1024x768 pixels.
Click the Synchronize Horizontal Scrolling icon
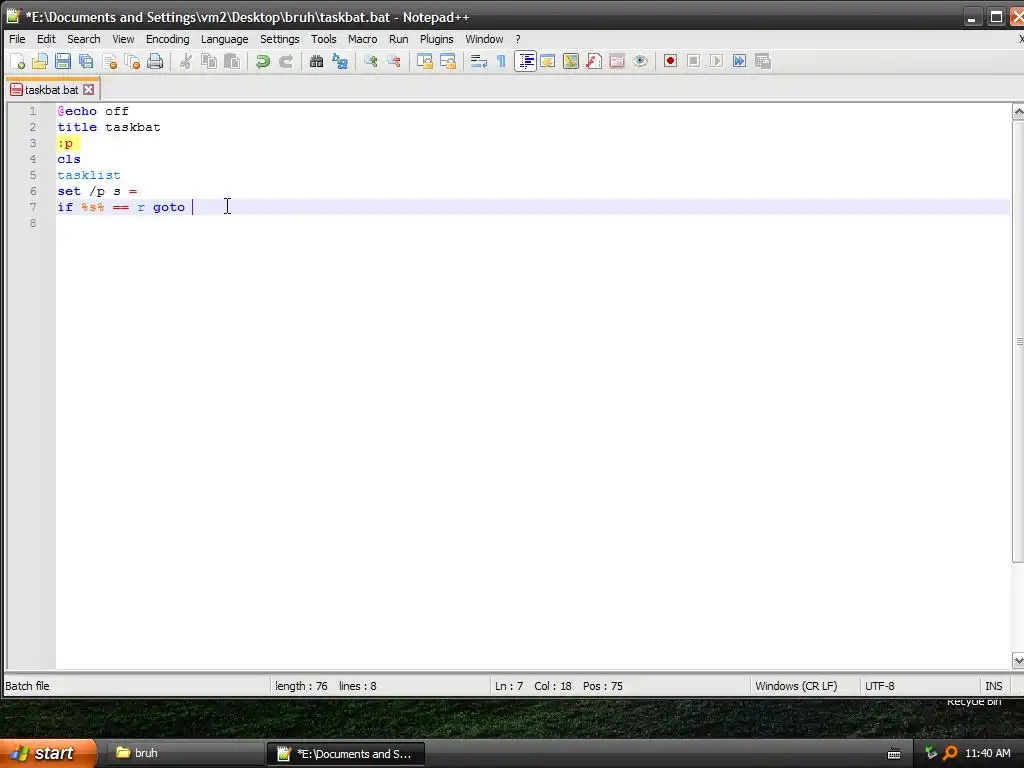(448, 61)
